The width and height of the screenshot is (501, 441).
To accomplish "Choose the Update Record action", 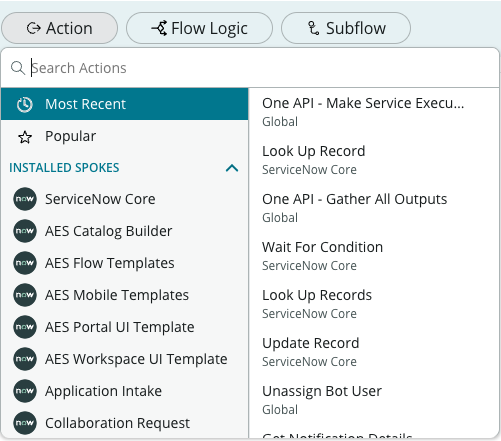I will tap(374, 352).
